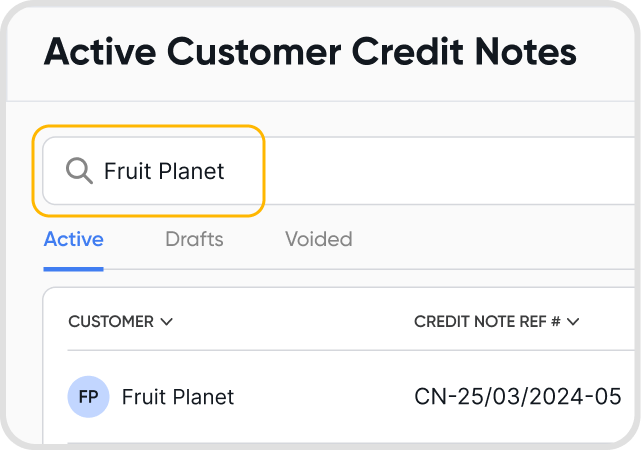641x450 pixels.
Task: Open the Fruit Planet customer row name
Action: pos(178,397)
